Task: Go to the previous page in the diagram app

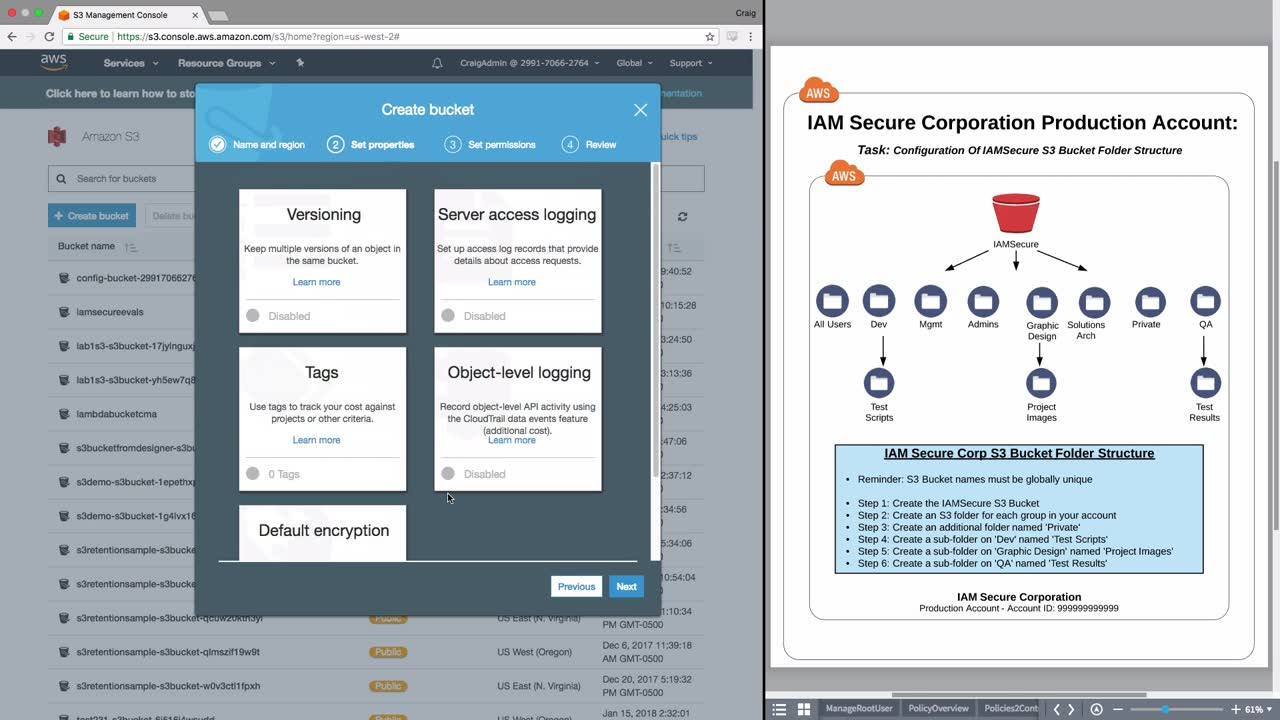Action: click(x=1056, y=709)
